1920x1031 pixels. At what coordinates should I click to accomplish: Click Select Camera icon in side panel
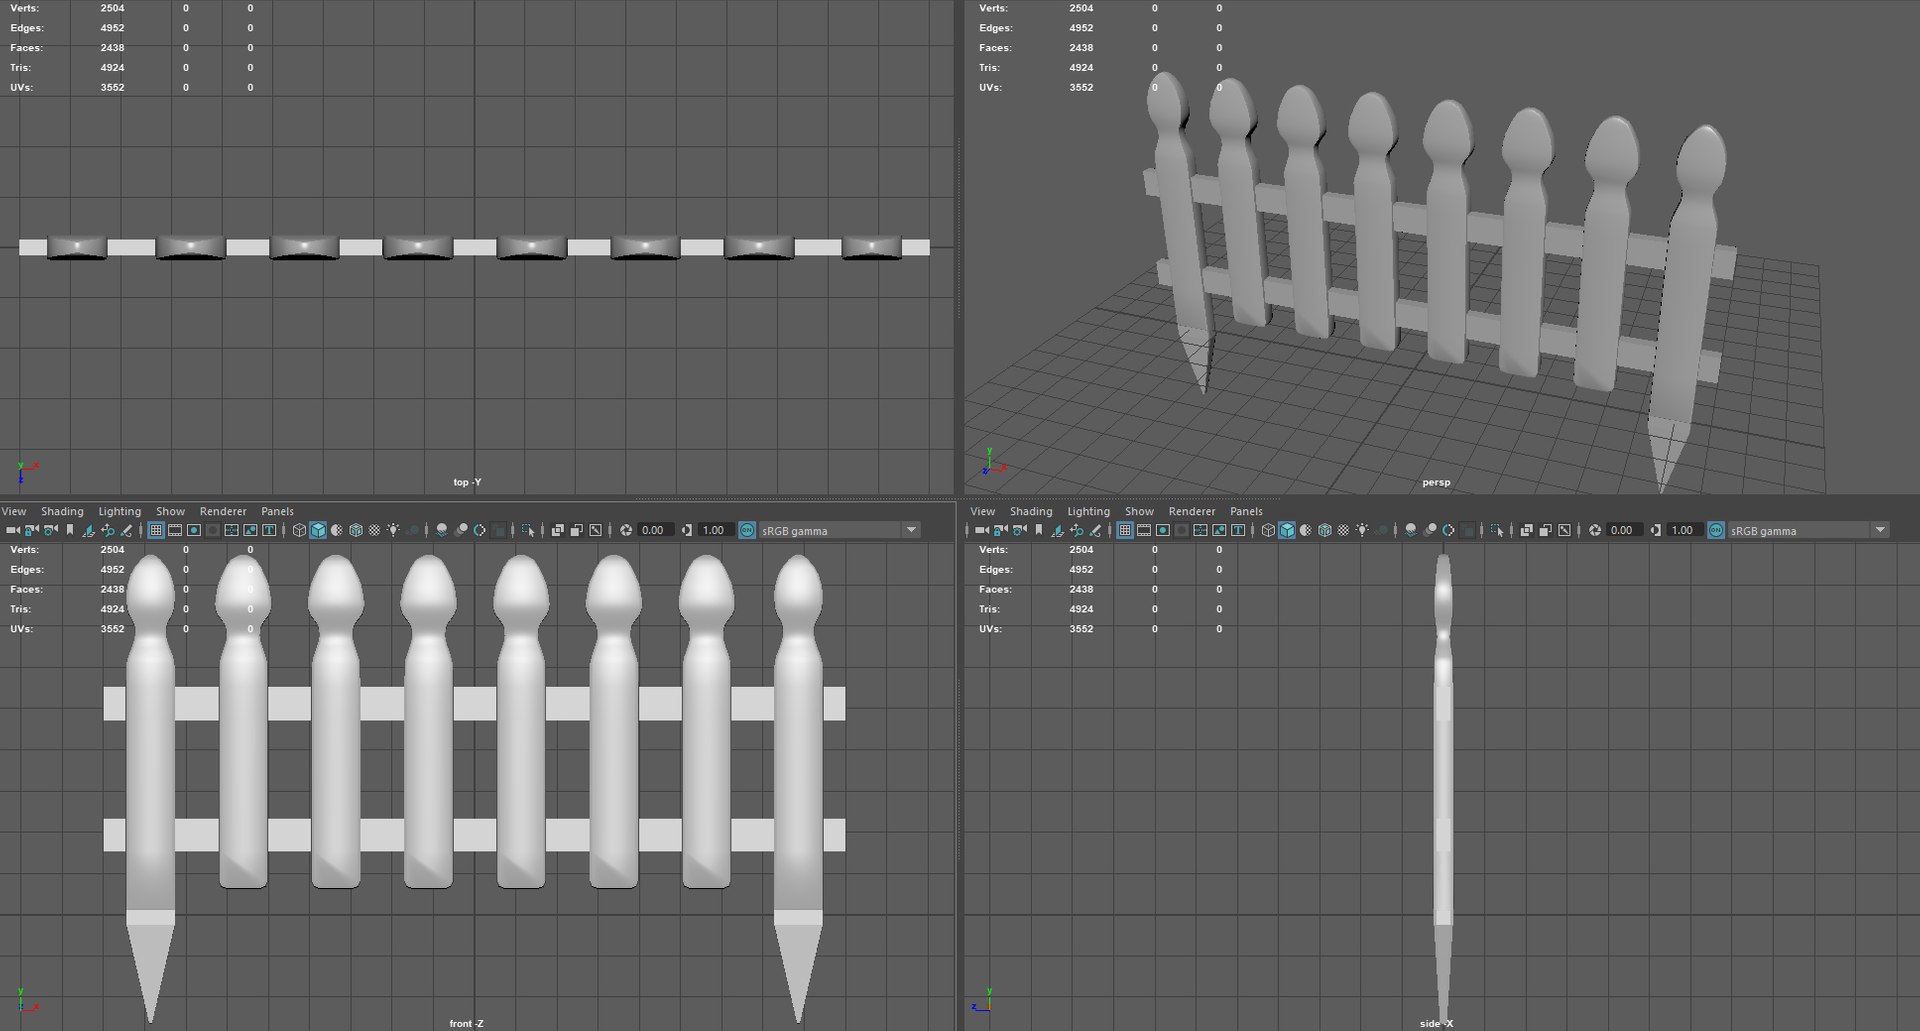(x=982, y=530)
